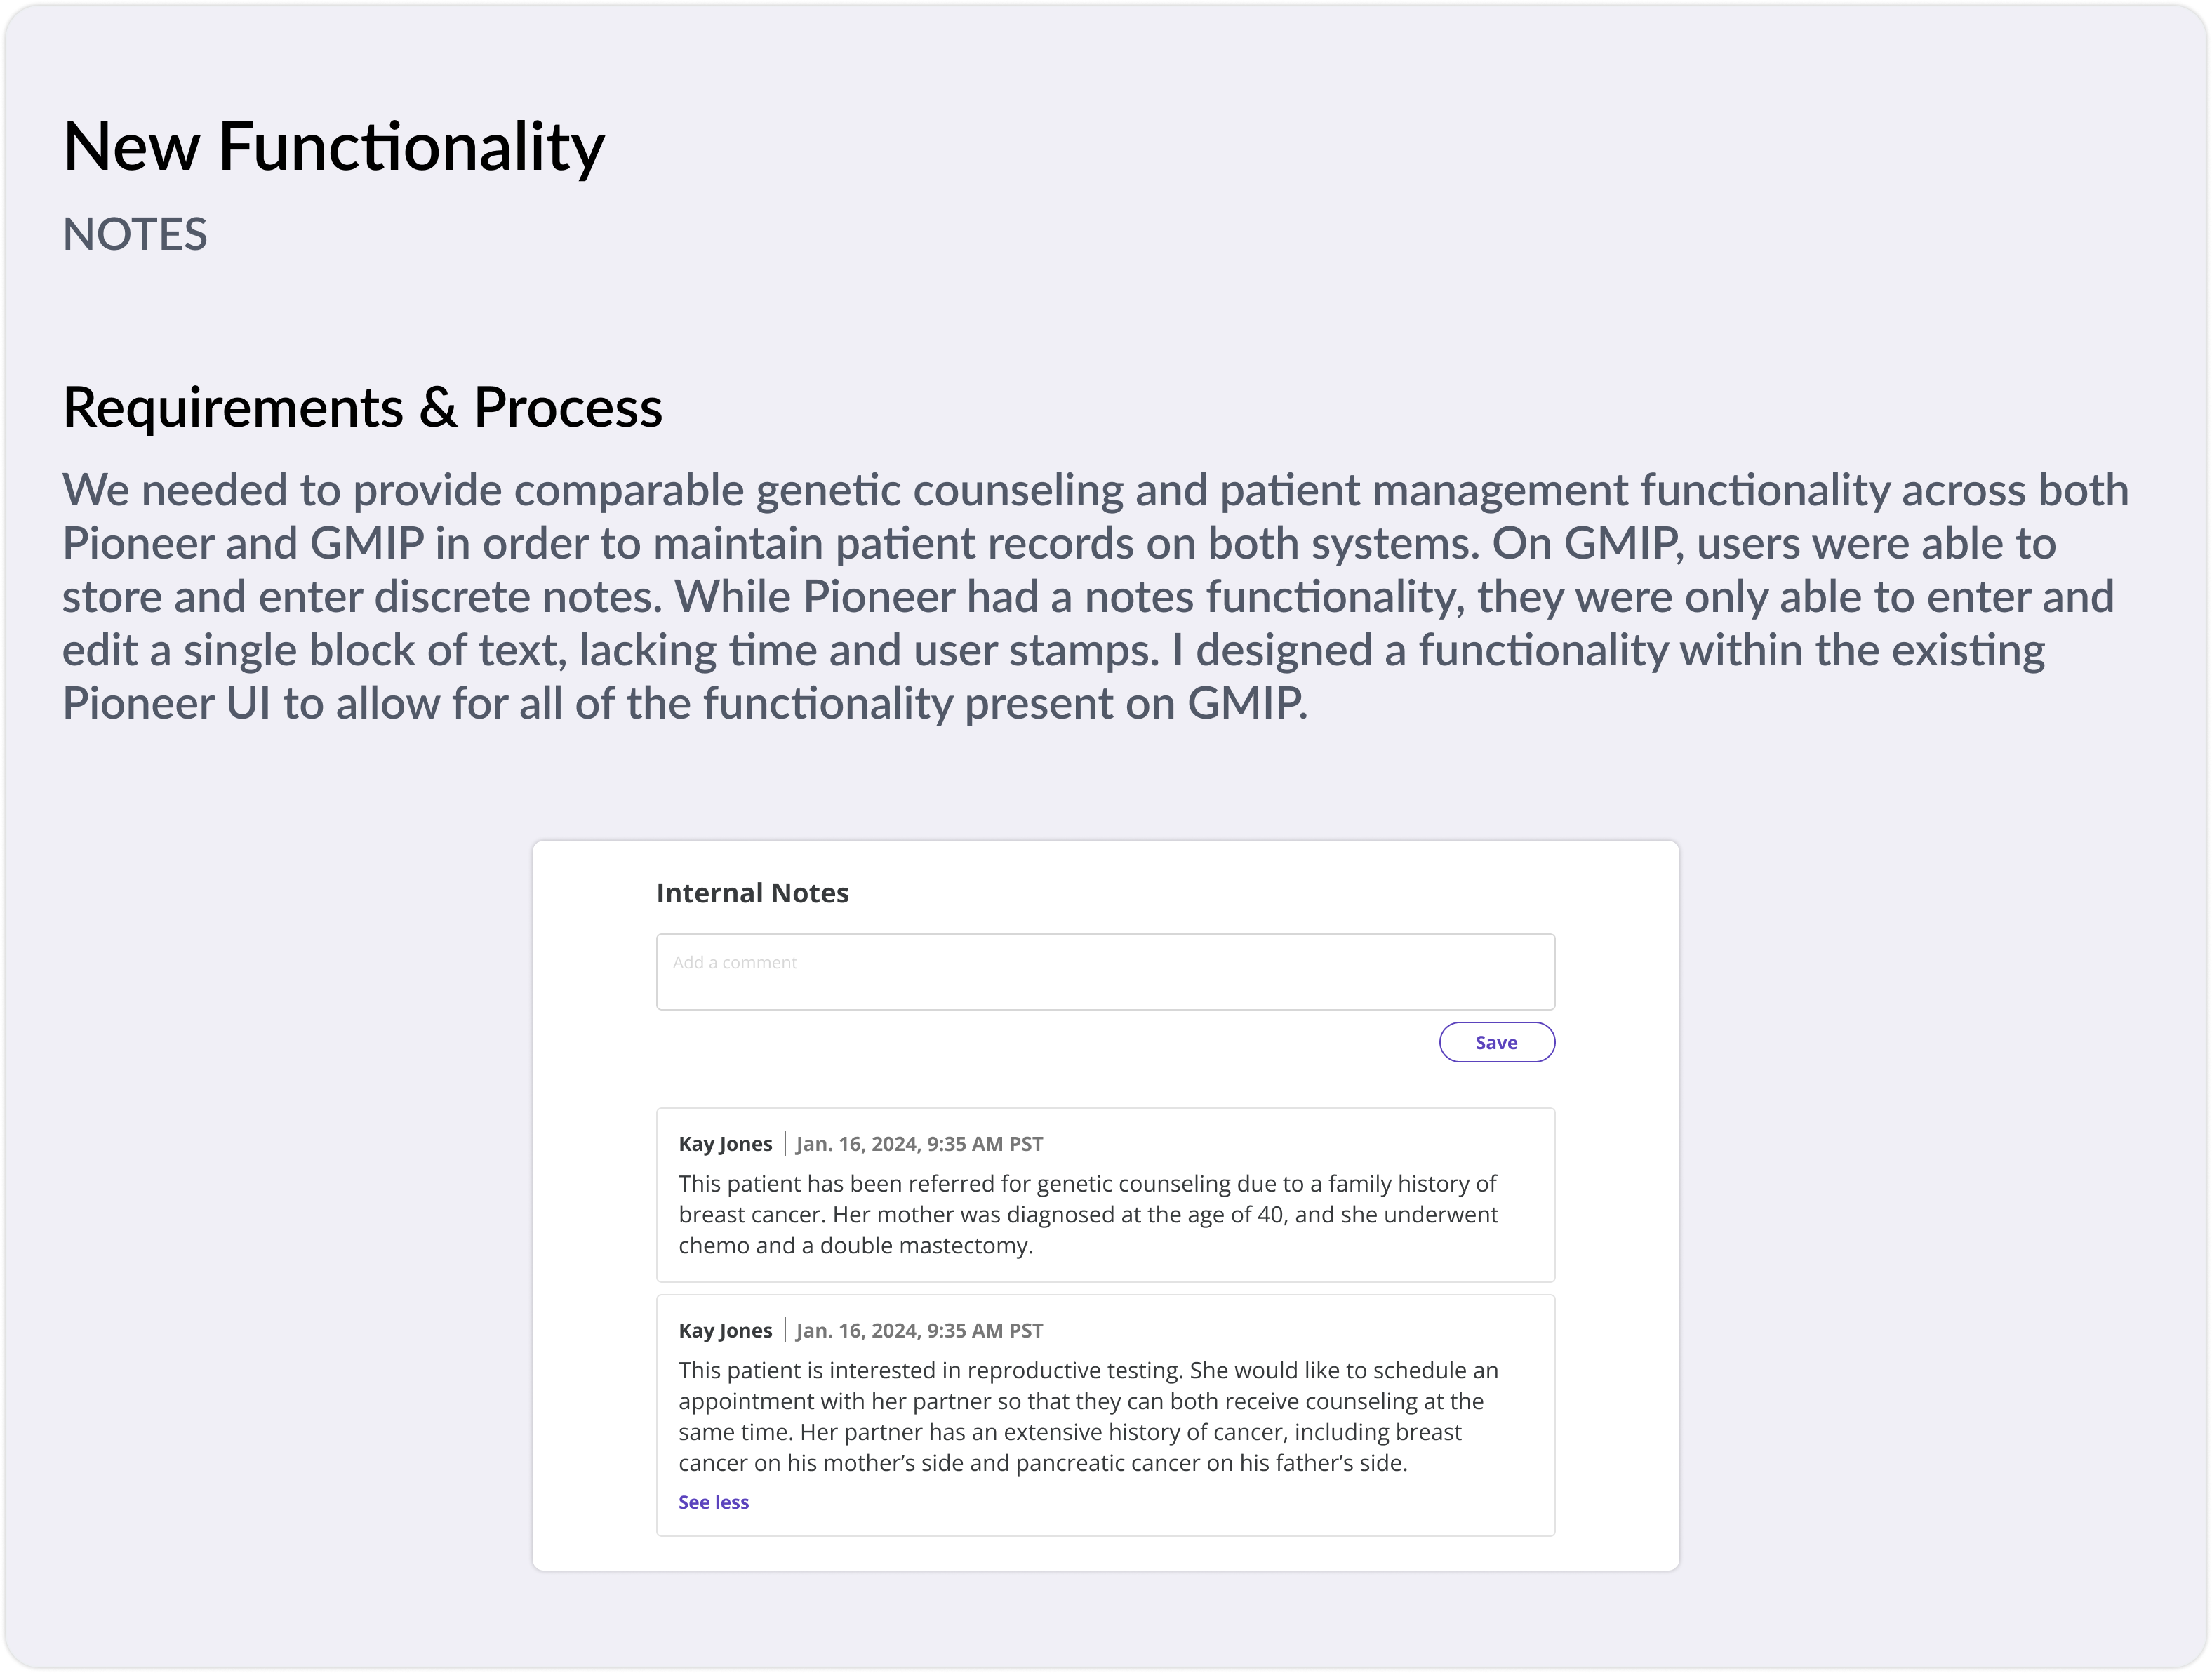Click the divider between name and date in first note
Screen dimensions: 2212x1673
[785, 1144]
